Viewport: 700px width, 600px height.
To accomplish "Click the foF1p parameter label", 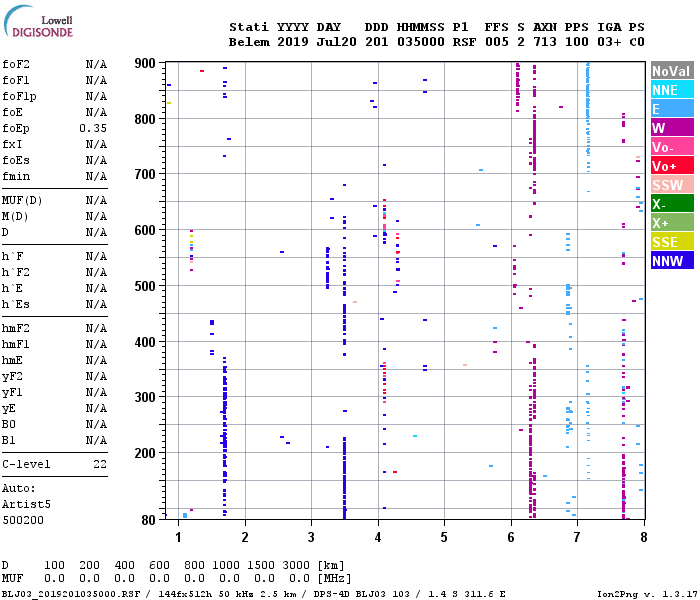I will (19, 96).
